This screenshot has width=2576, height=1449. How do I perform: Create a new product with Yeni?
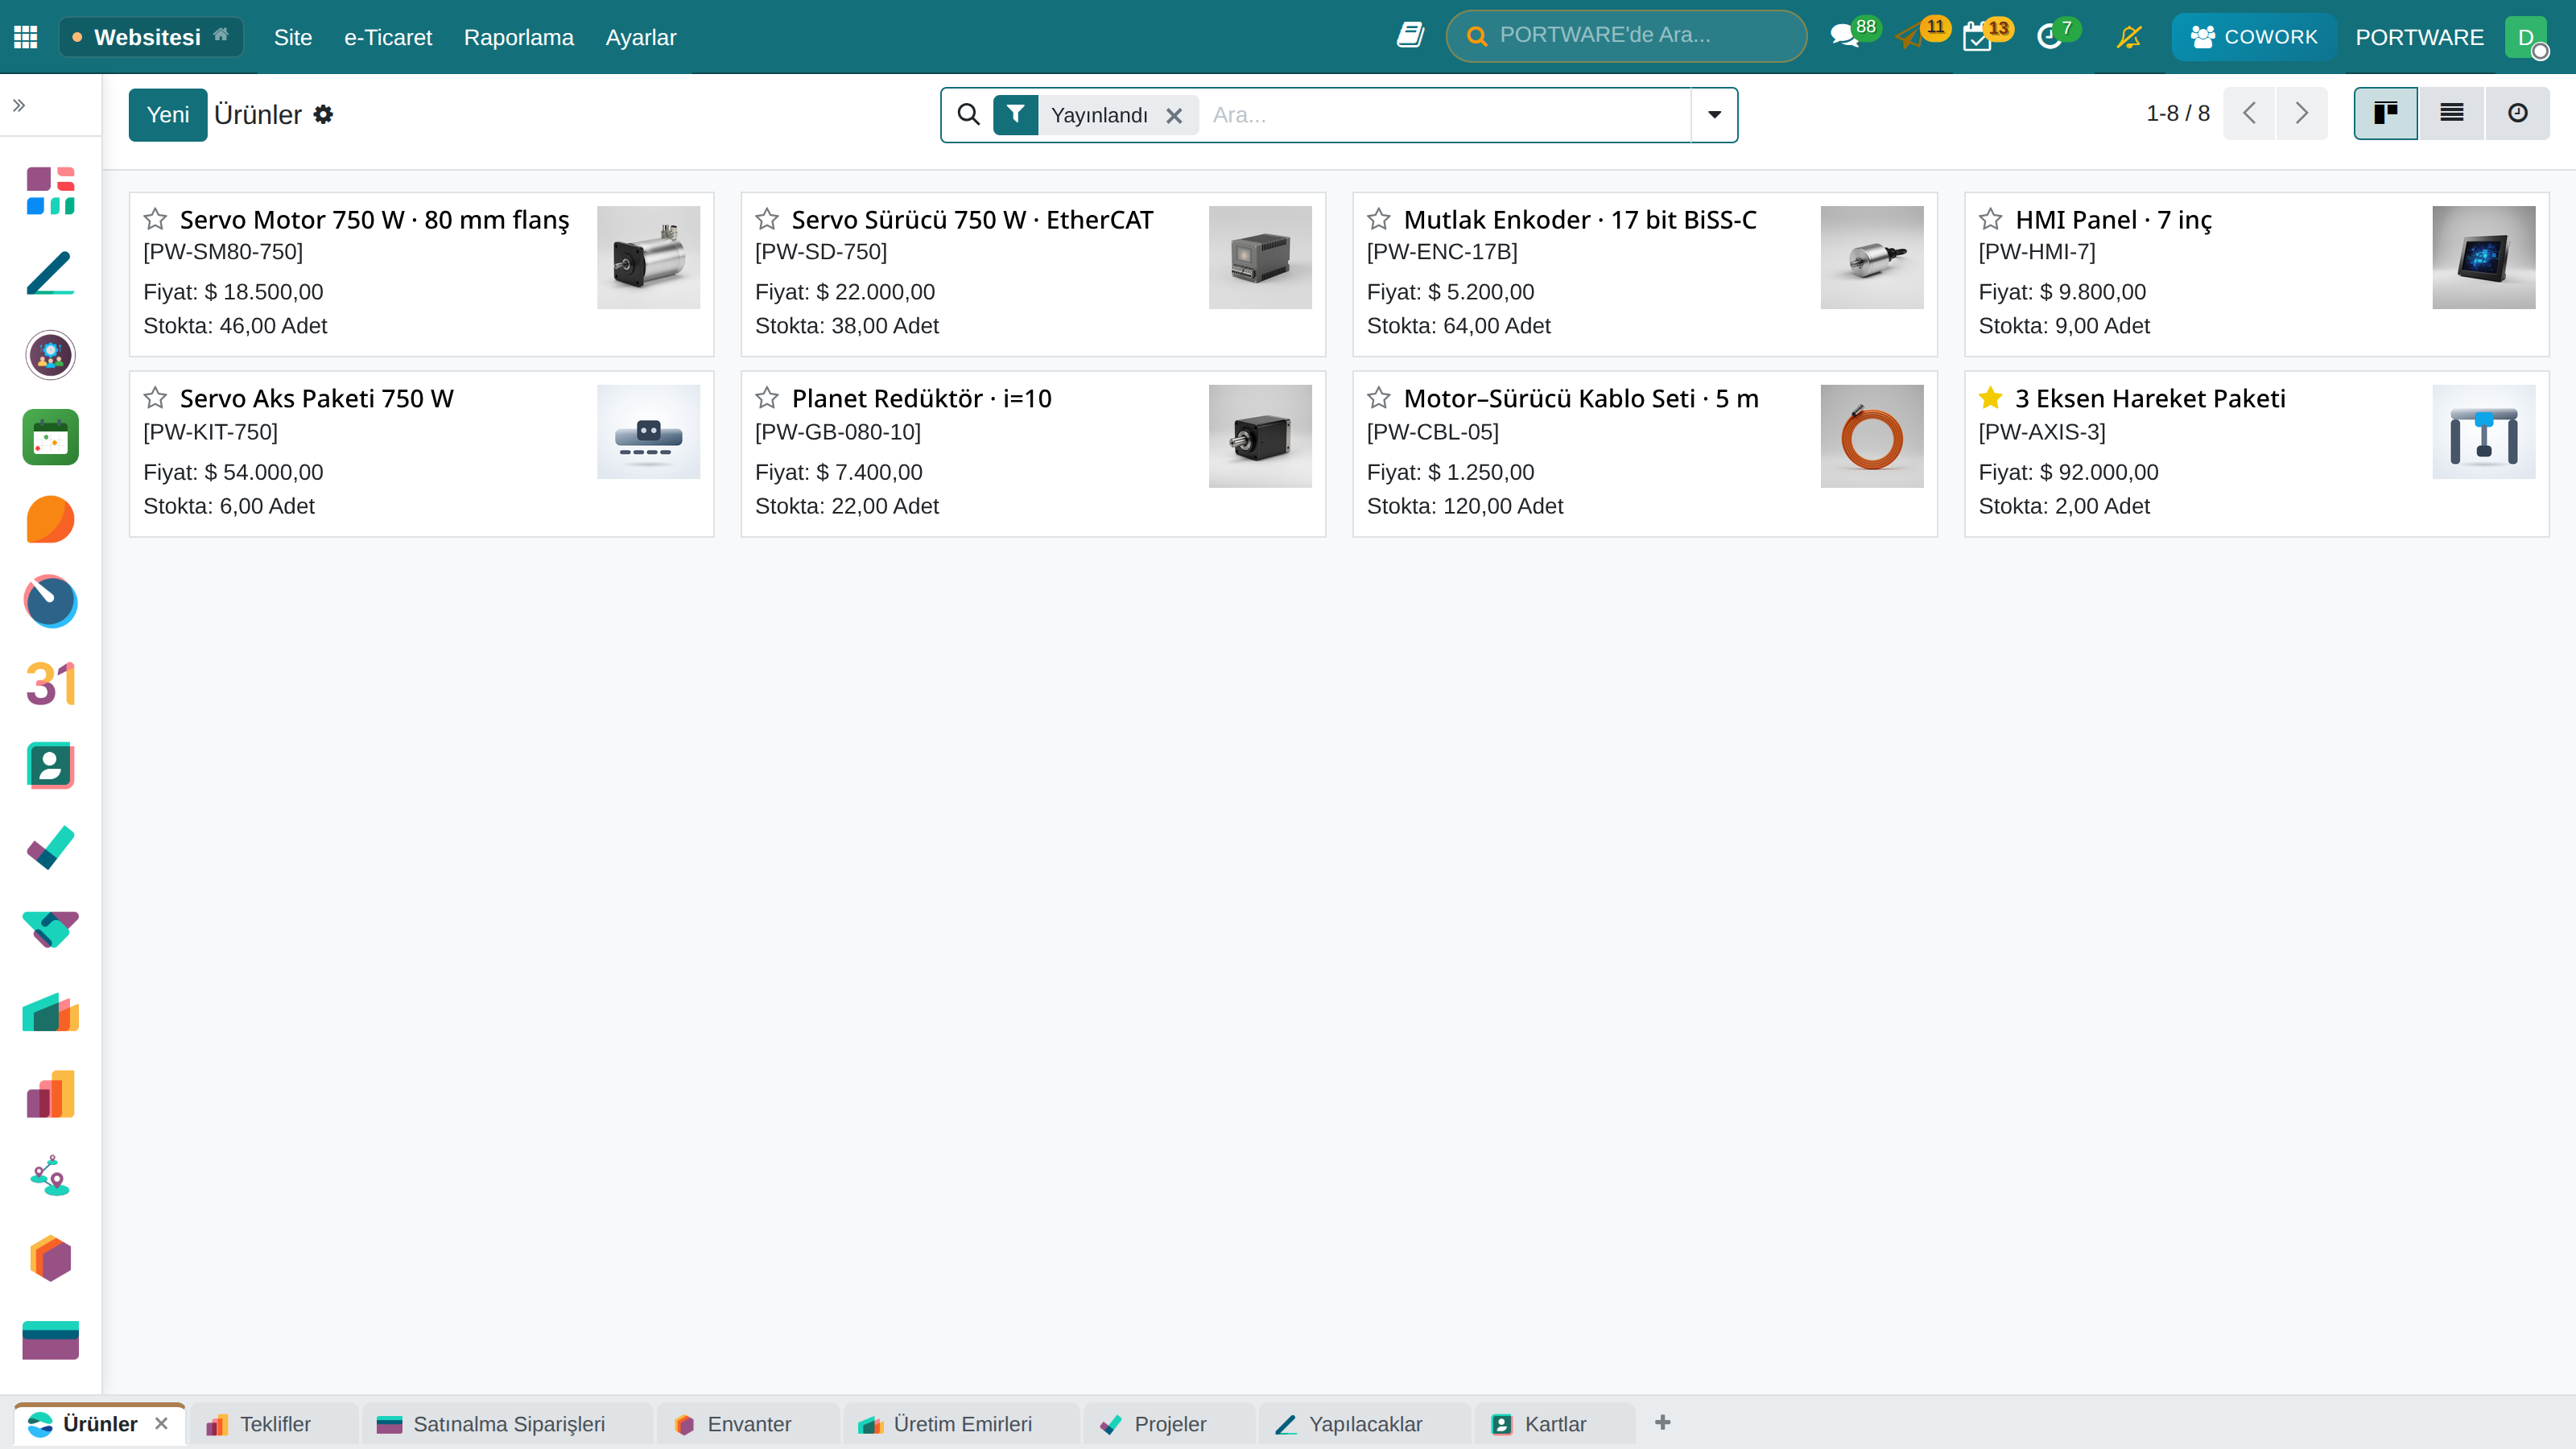coord(167,115)
